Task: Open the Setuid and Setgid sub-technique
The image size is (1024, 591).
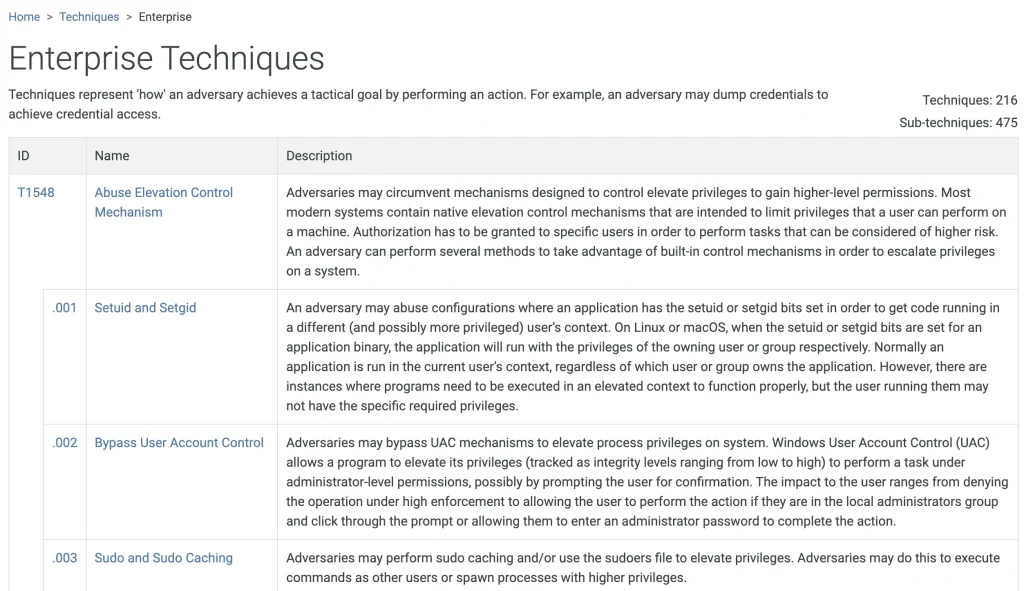Action: click(145, 307)
